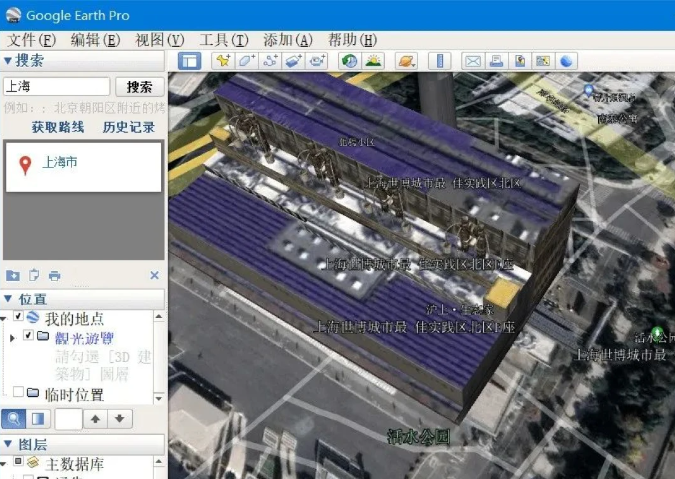
Task: Uncheck the 觀光游覽 folder checkbox
Action: (x=28, y=335)
